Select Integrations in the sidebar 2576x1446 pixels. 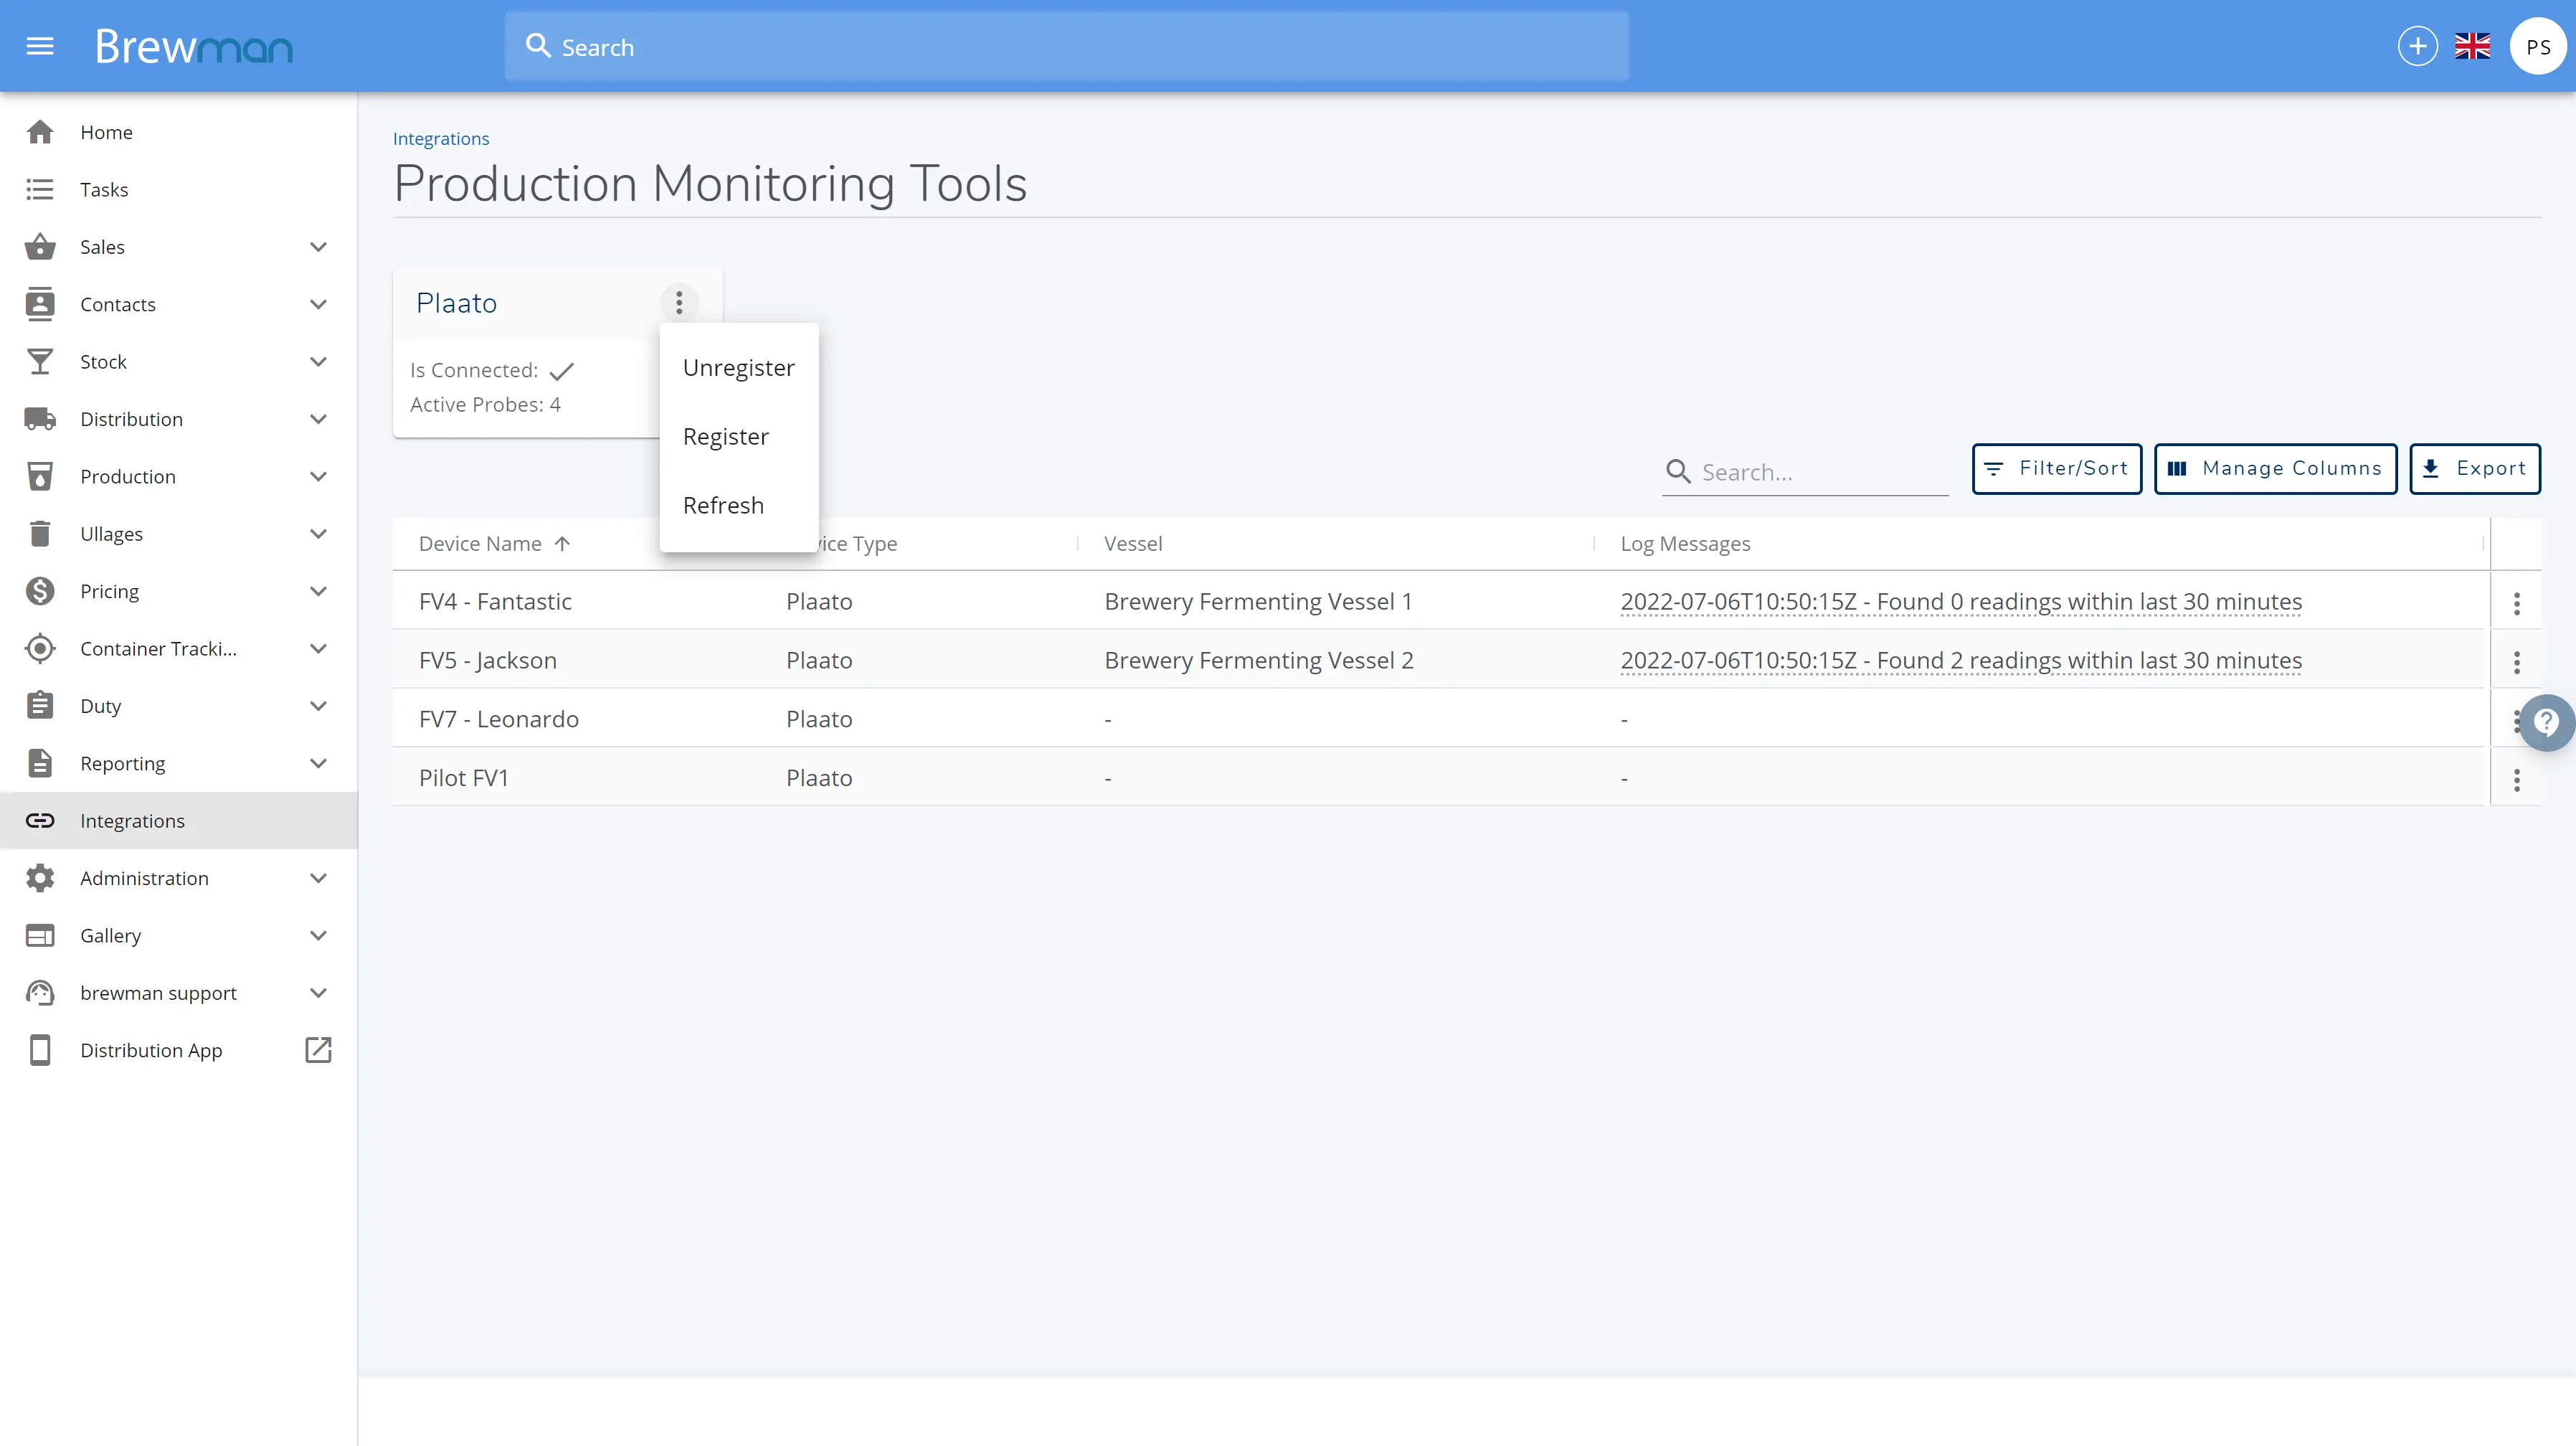click(179, 821)
